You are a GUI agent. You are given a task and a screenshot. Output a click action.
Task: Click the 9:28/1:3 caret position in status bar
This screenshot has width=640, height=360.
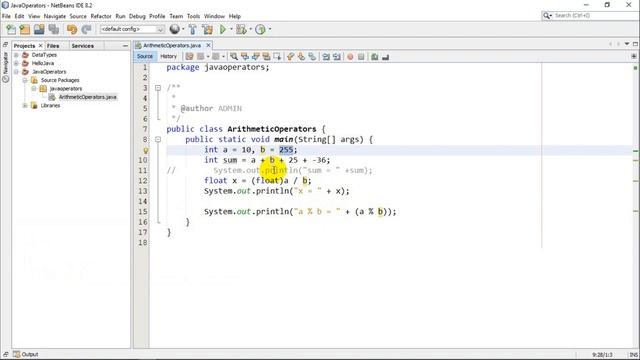point(602,355)
